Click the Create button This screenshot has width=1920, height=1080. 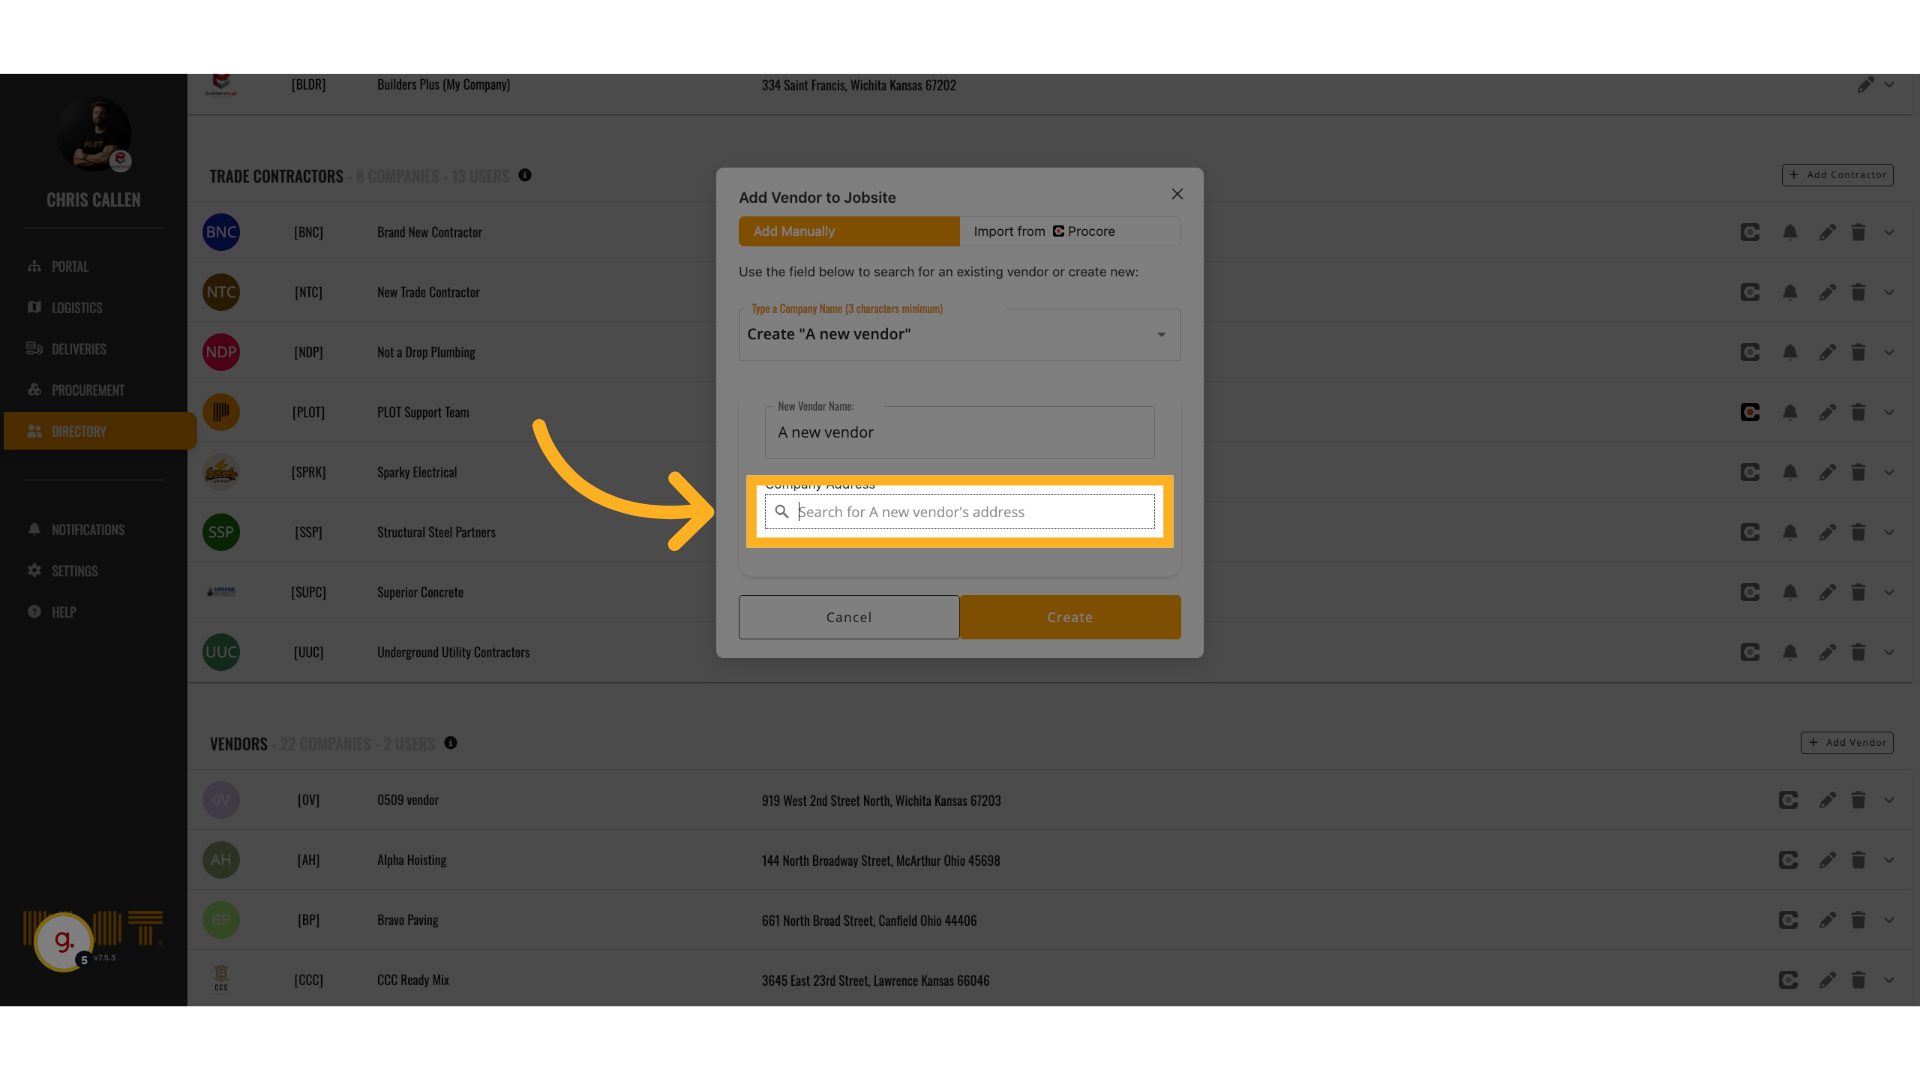[x=1069, y=617]
